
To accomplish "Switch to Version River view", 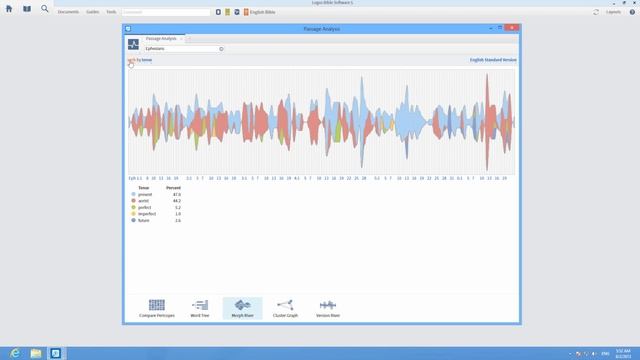I will pos(328,308).
